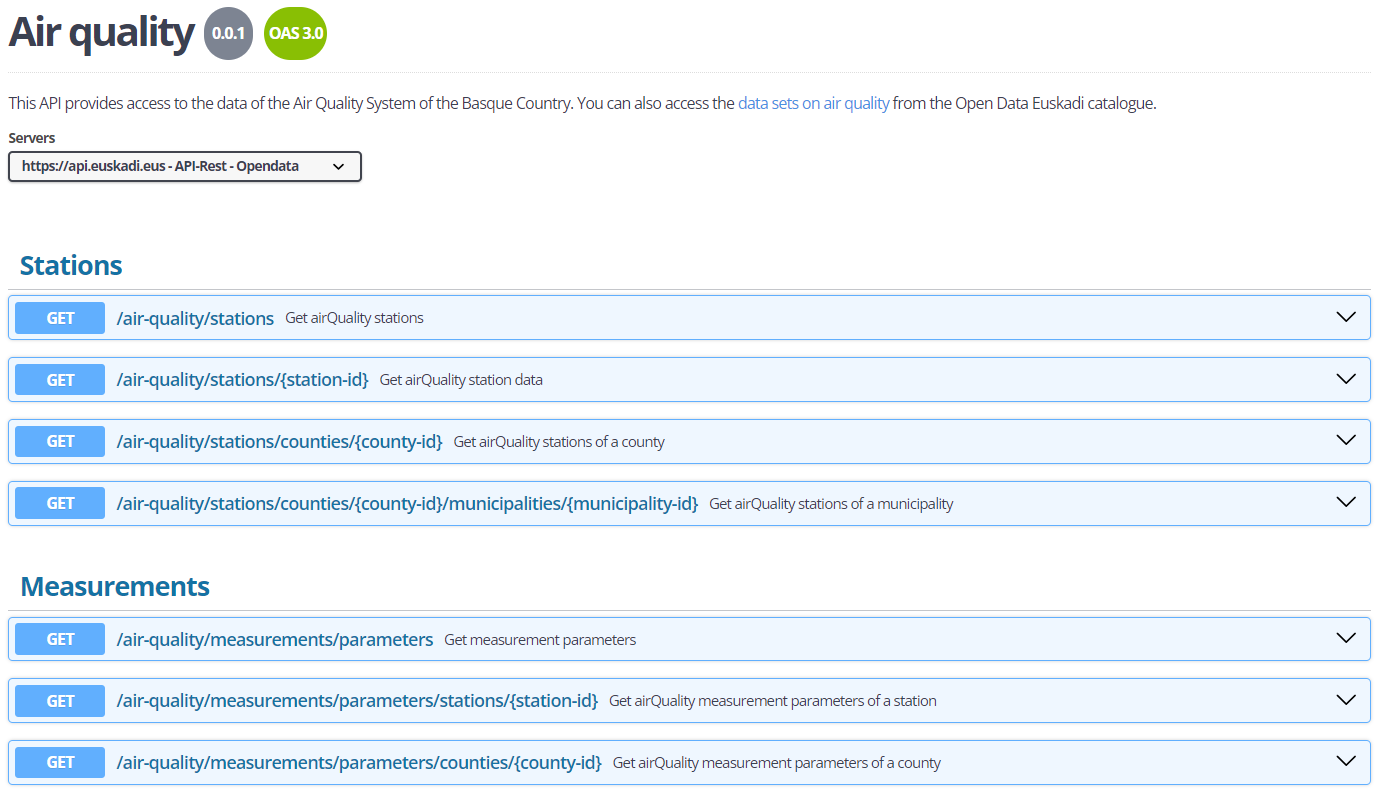Expand the chevron on the stations/{station-id} row
The height and width of the screenshot is (793, 1380).
(1346, 379)
